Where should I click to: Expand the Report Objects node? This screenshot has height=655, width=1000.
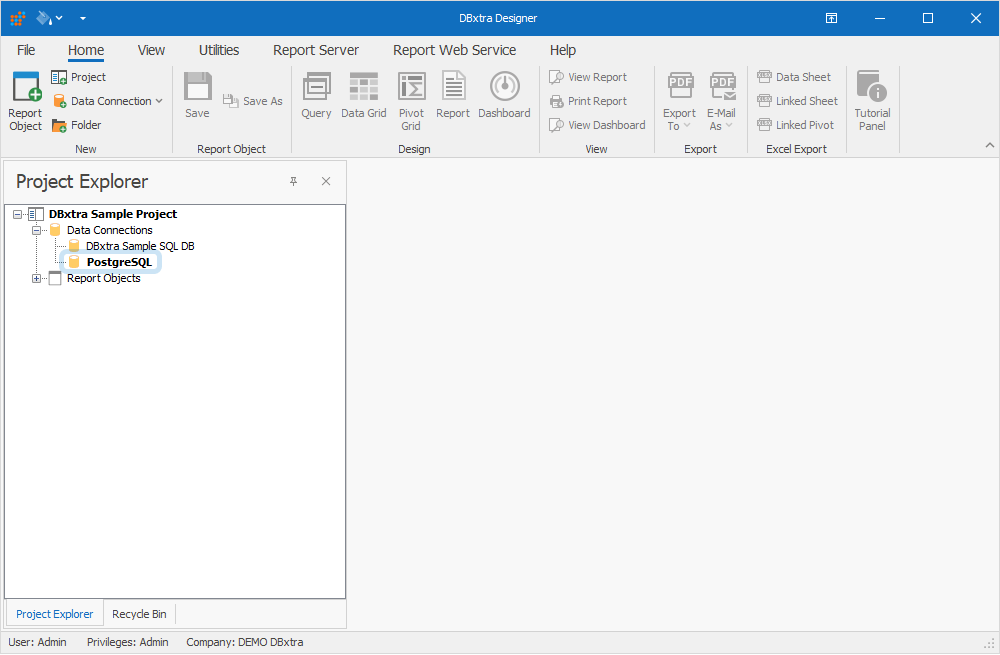coord(36,277)
